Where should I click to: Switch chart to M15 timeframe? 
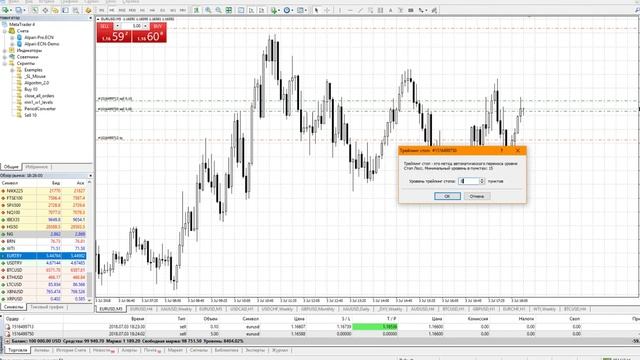click(122, 10)
